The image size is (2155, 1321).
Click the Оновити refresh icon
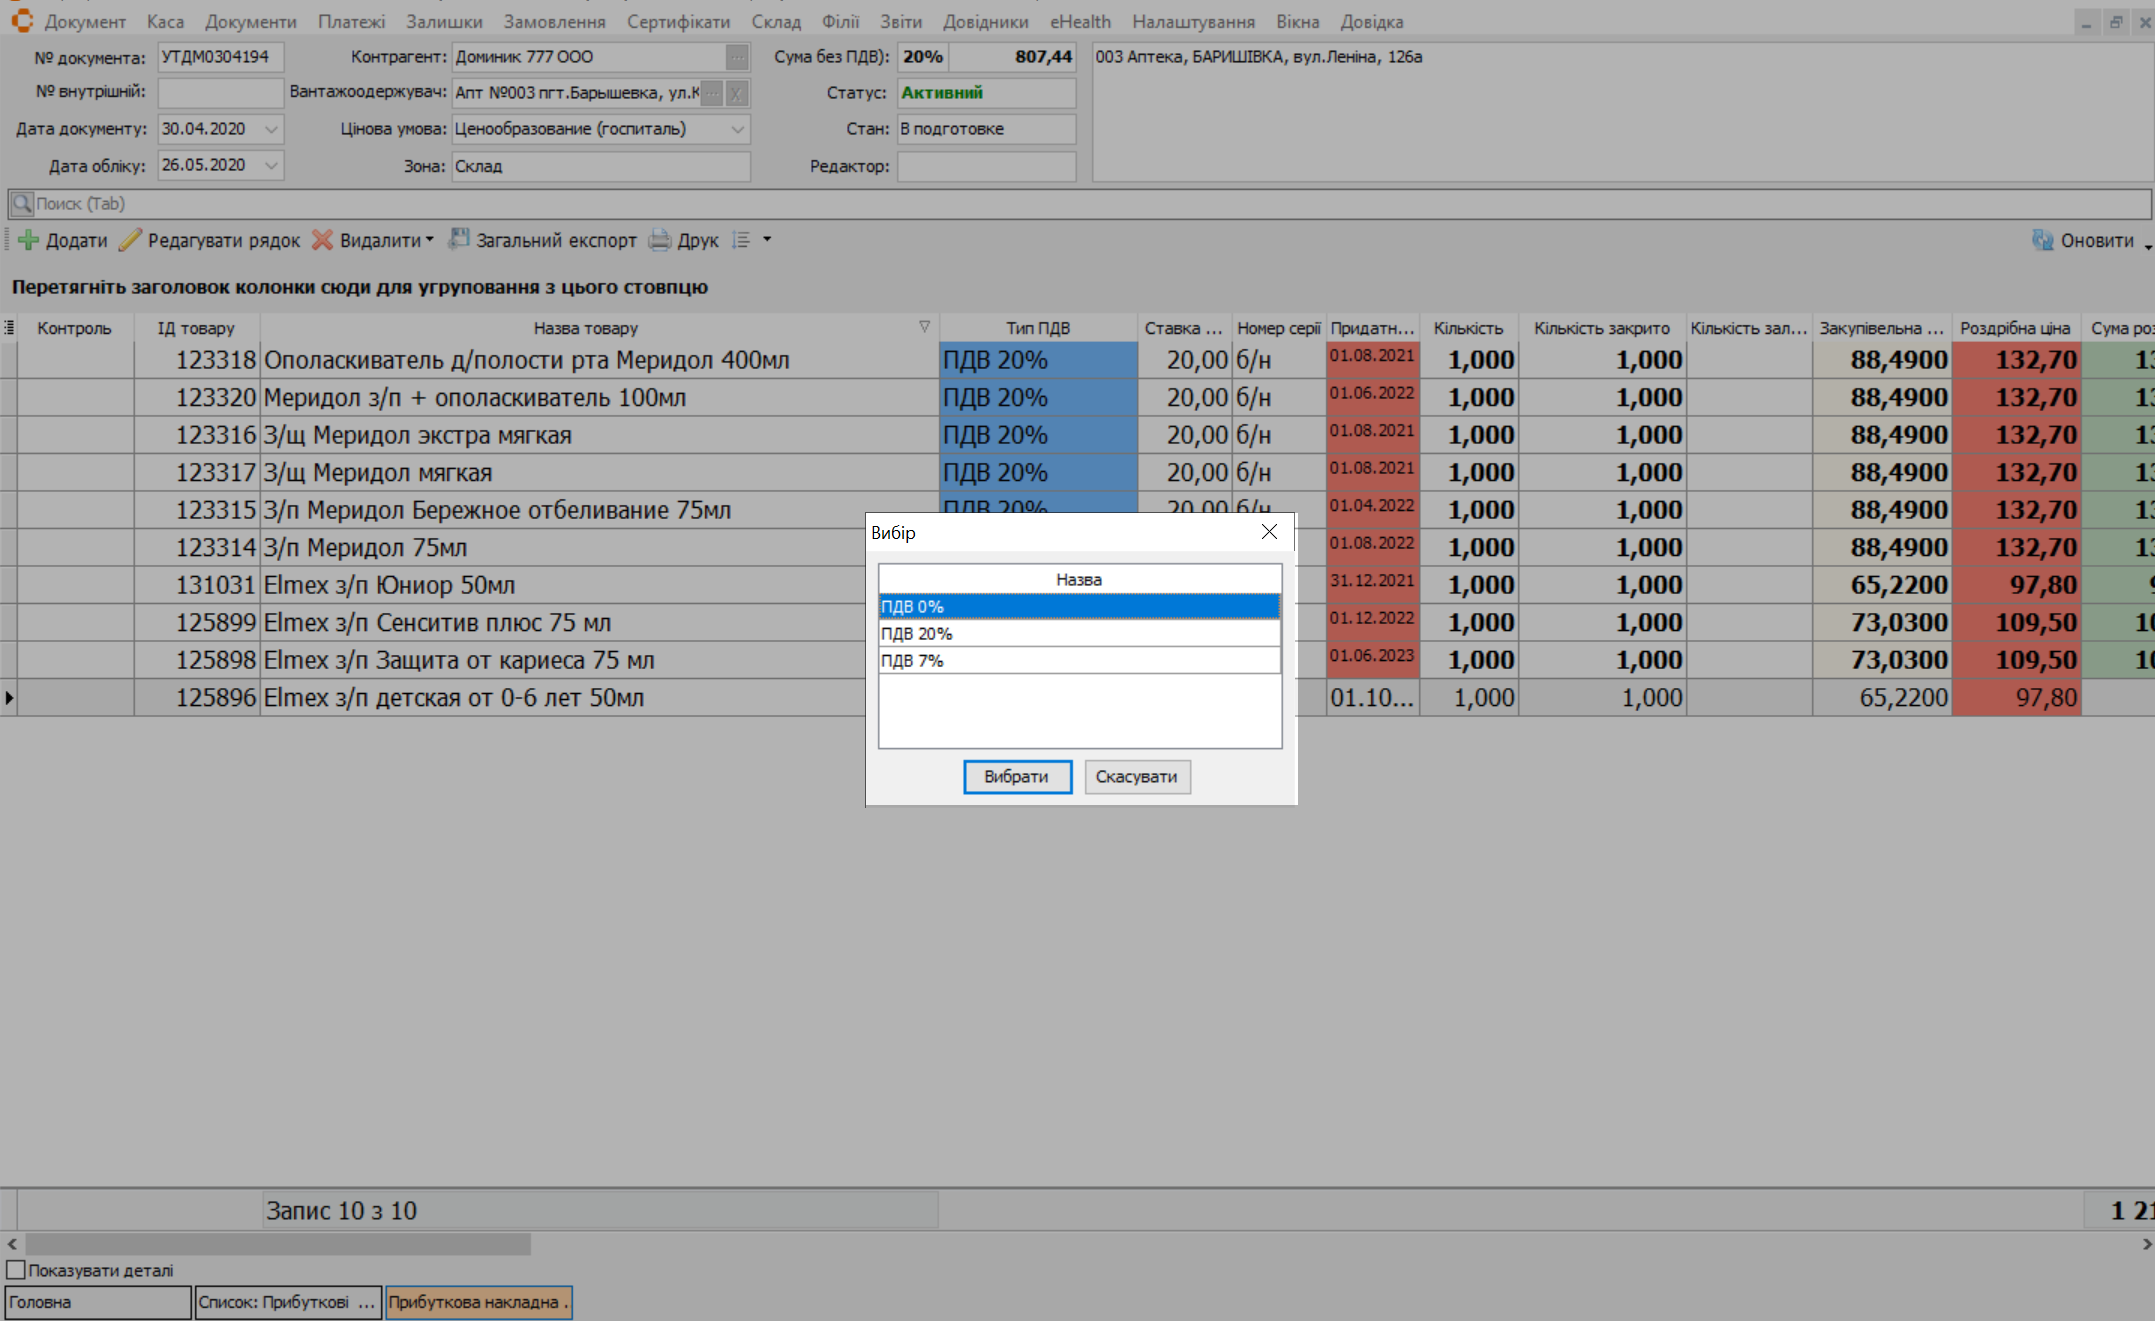[2042, 240]
